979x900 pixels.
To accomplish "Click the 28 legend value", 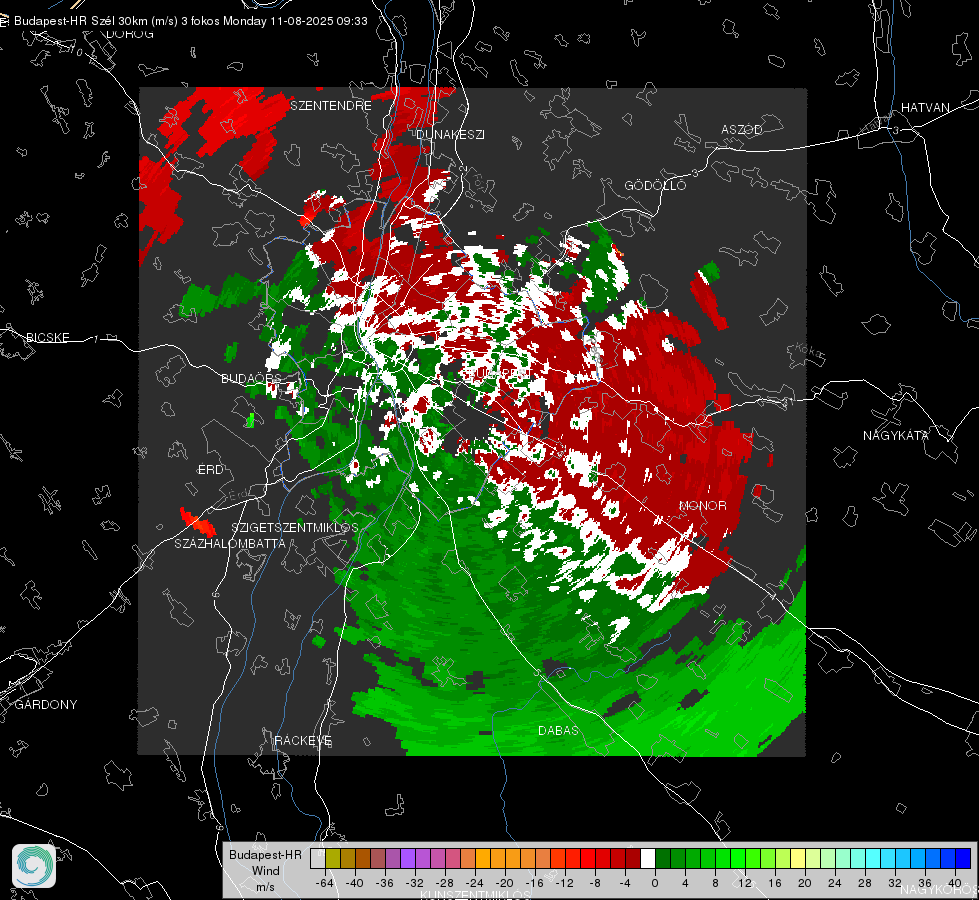I will (x=865, y=883).
